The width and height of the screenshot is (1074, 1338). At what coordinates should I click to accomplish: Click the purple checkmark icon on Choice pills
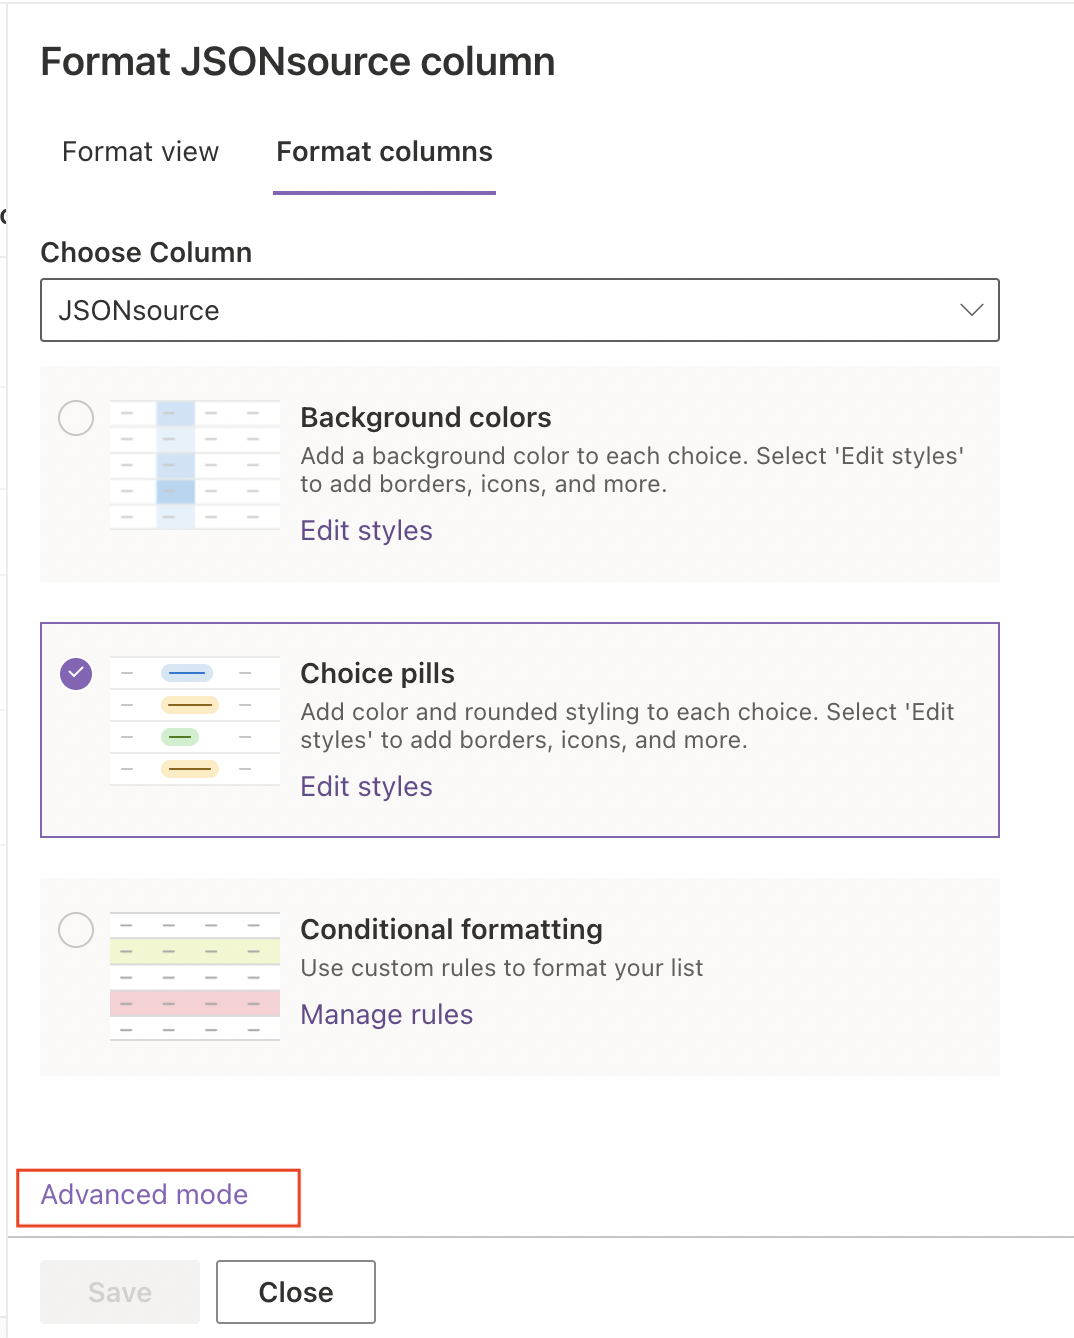point(76,674)
